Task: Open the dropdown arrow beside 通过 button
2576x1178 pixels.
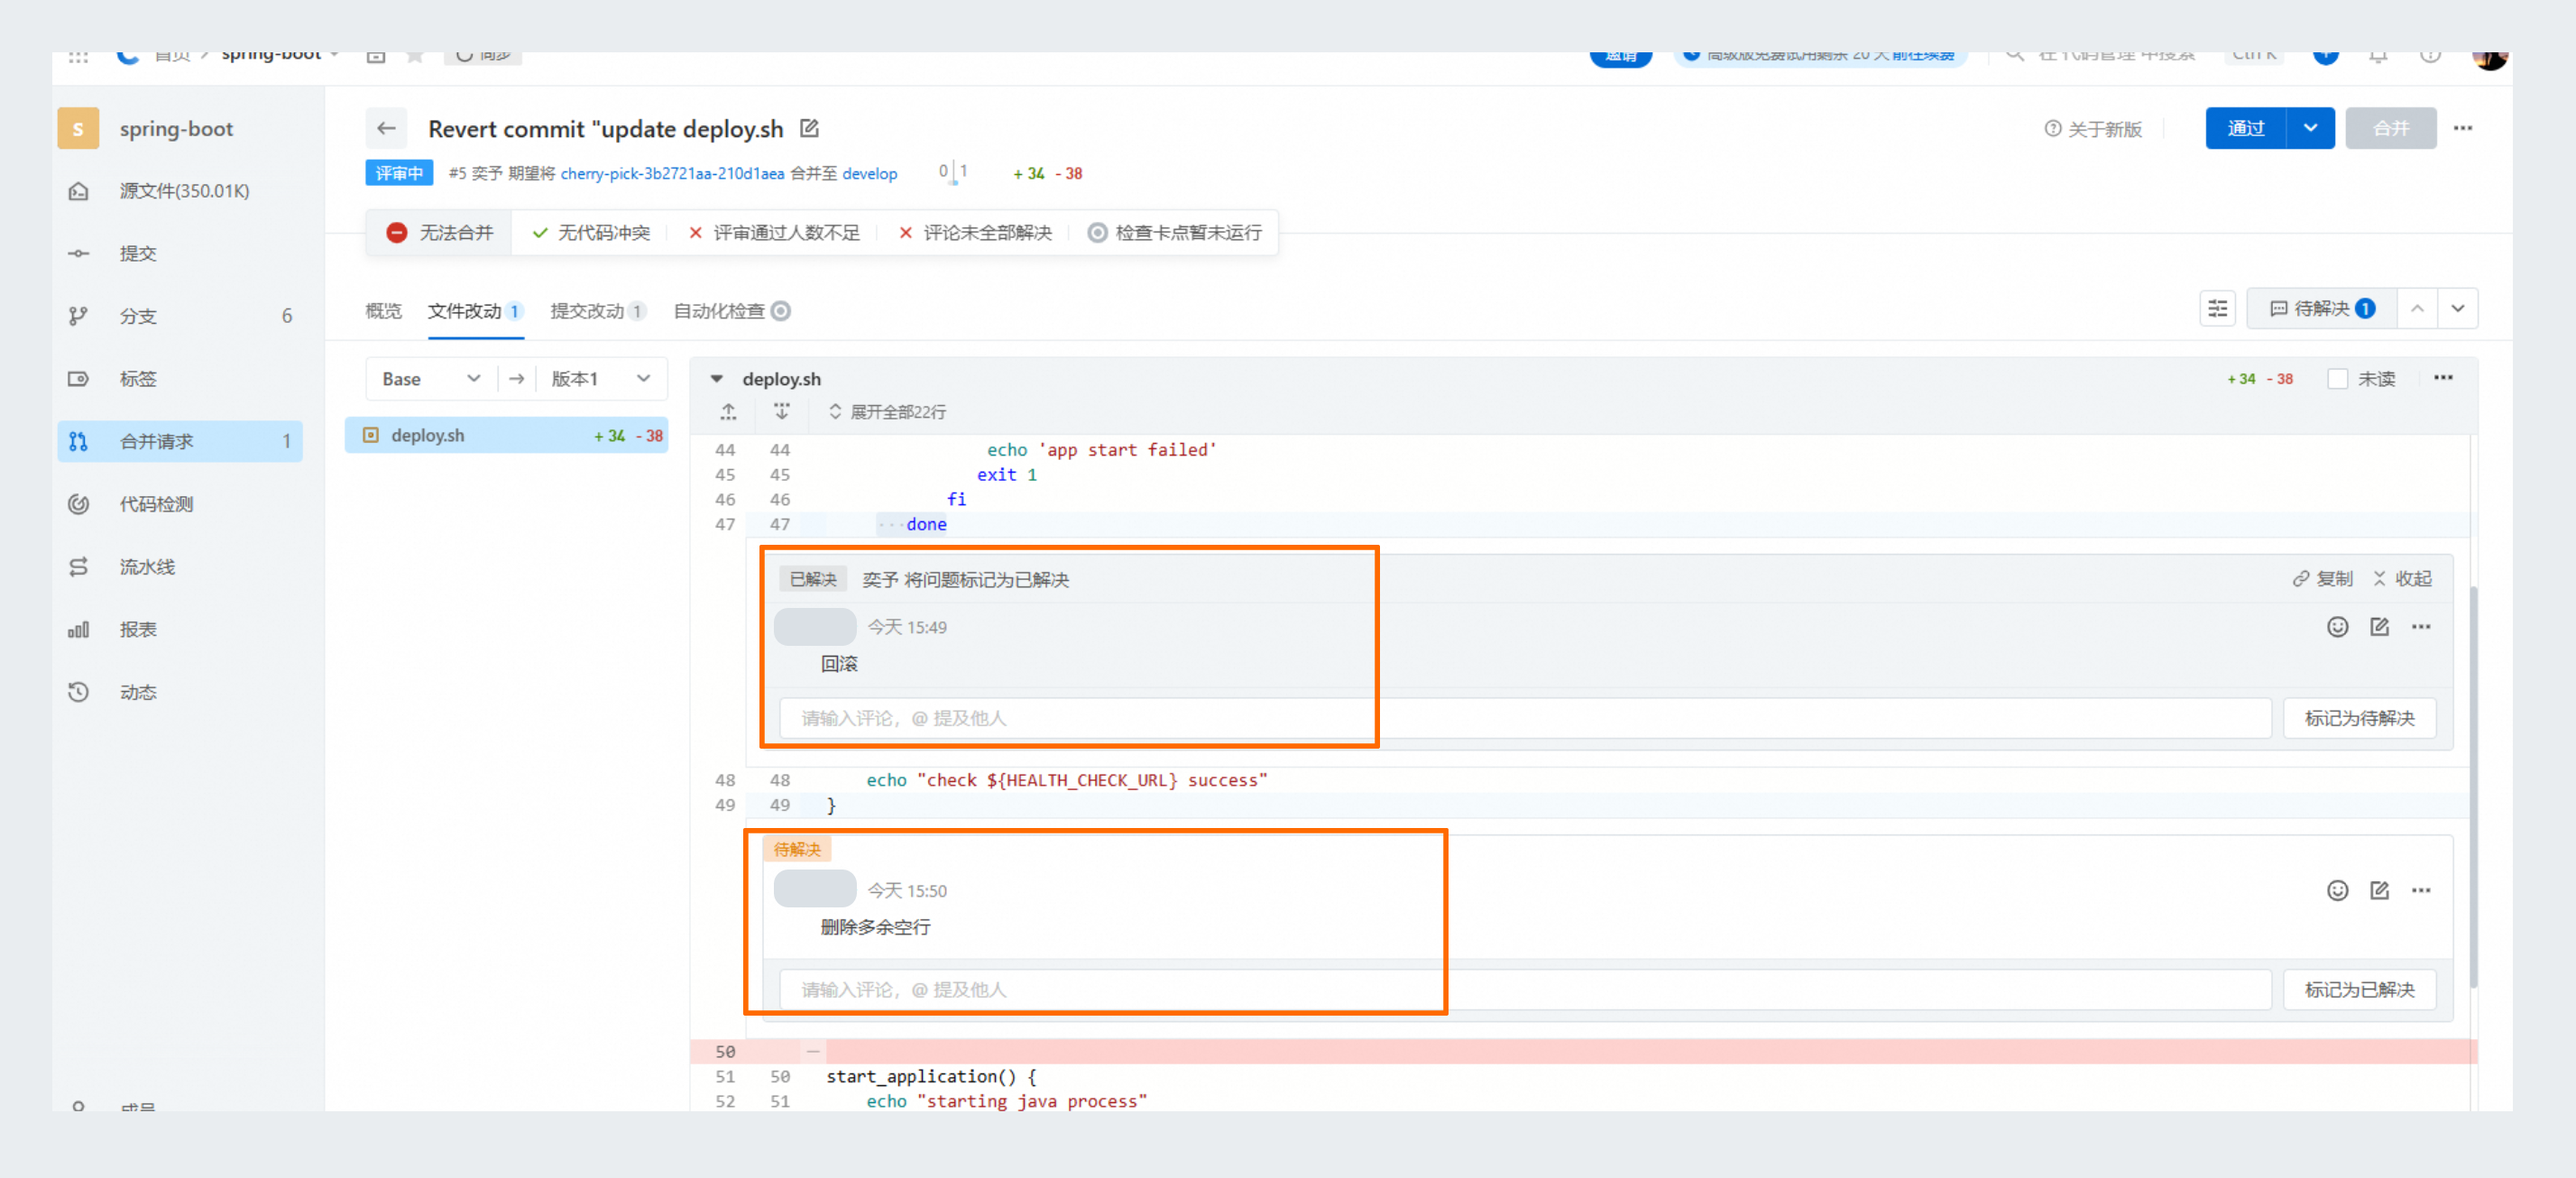Action: click(x=2310, y=128)
